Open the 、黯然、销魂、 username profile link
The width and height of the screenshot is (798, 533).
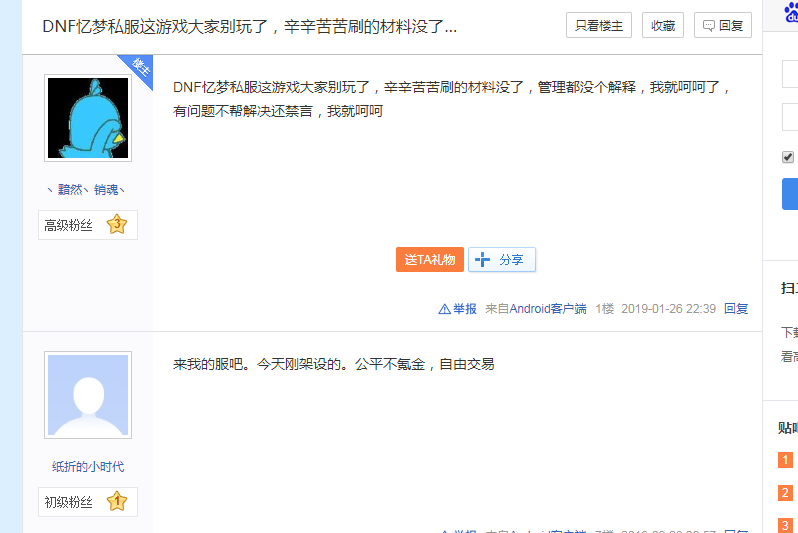(88, 189)
